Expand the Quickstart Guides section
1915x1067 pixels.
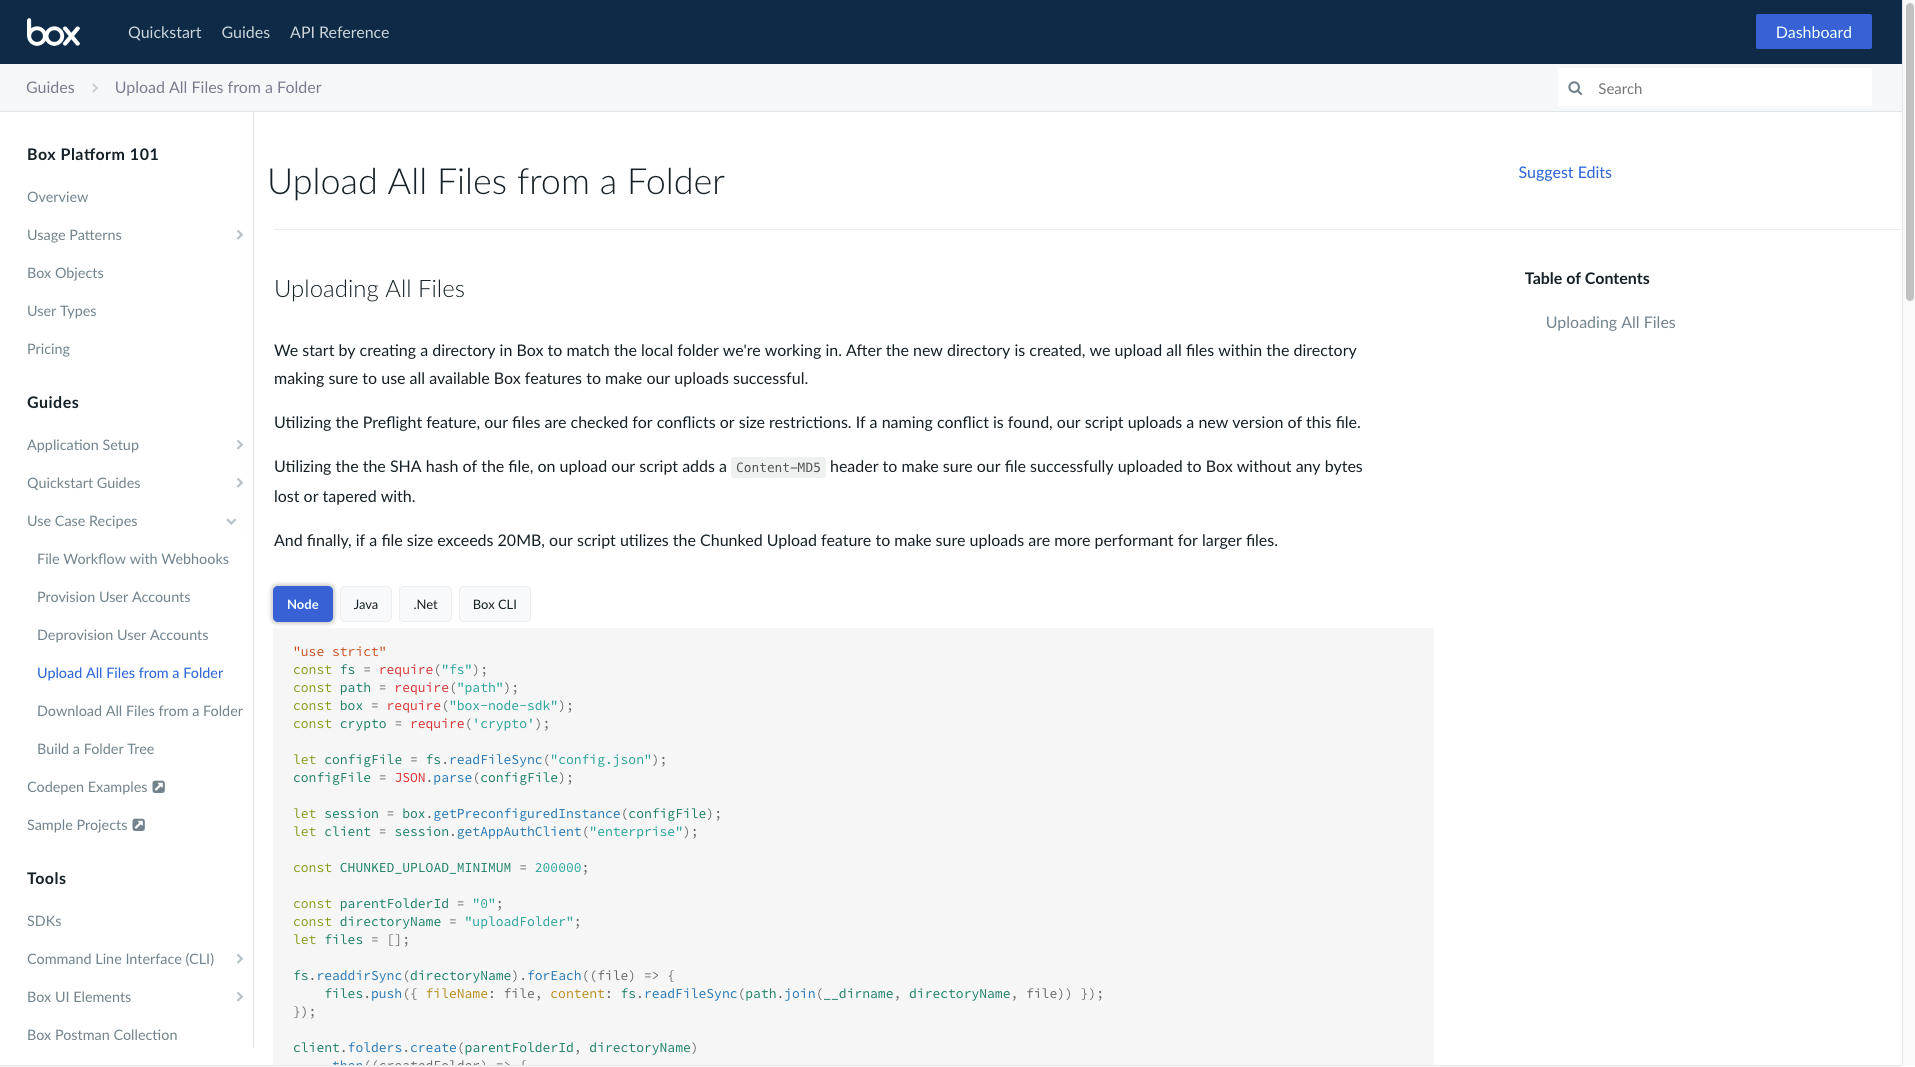point(239,483)
